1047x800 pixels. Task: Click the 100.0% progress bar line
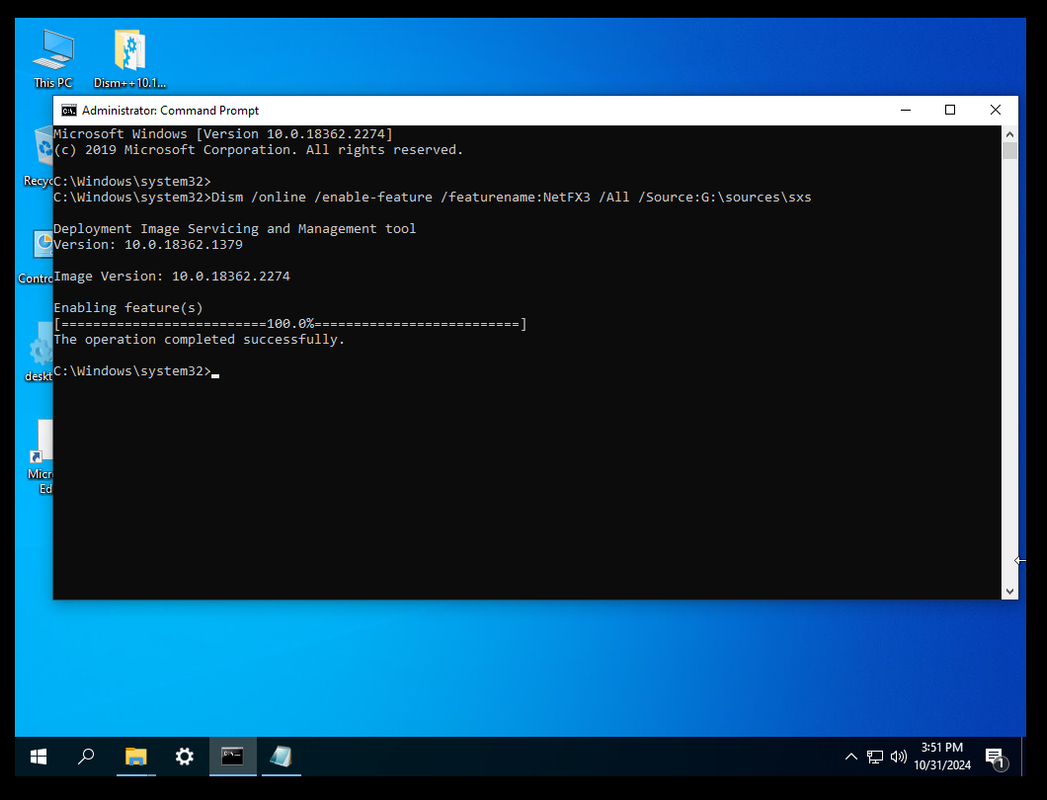[290, 324]
